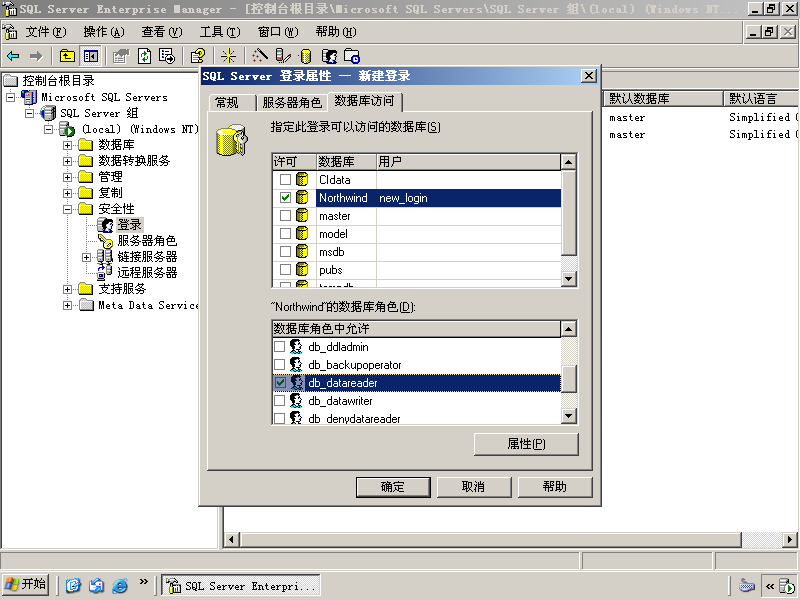The height and width of the screenshot is (600, 800).
Task: Switch to the 服务器角色 tab
Action: pyautogui.click(x=292, y=103)
